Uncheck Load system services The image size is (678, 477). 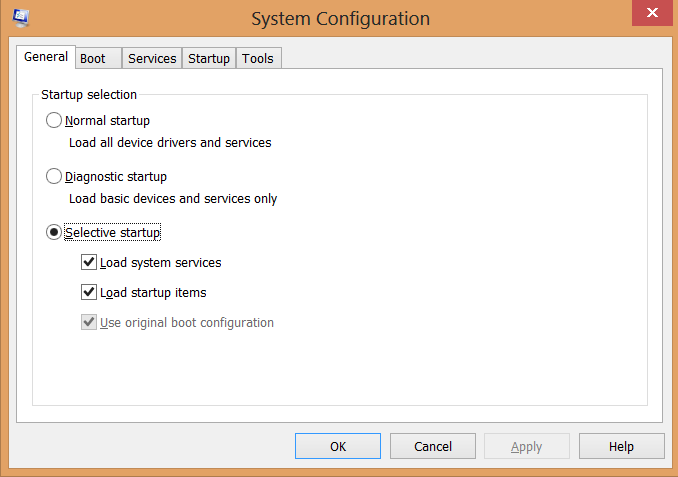click(89, 263)
